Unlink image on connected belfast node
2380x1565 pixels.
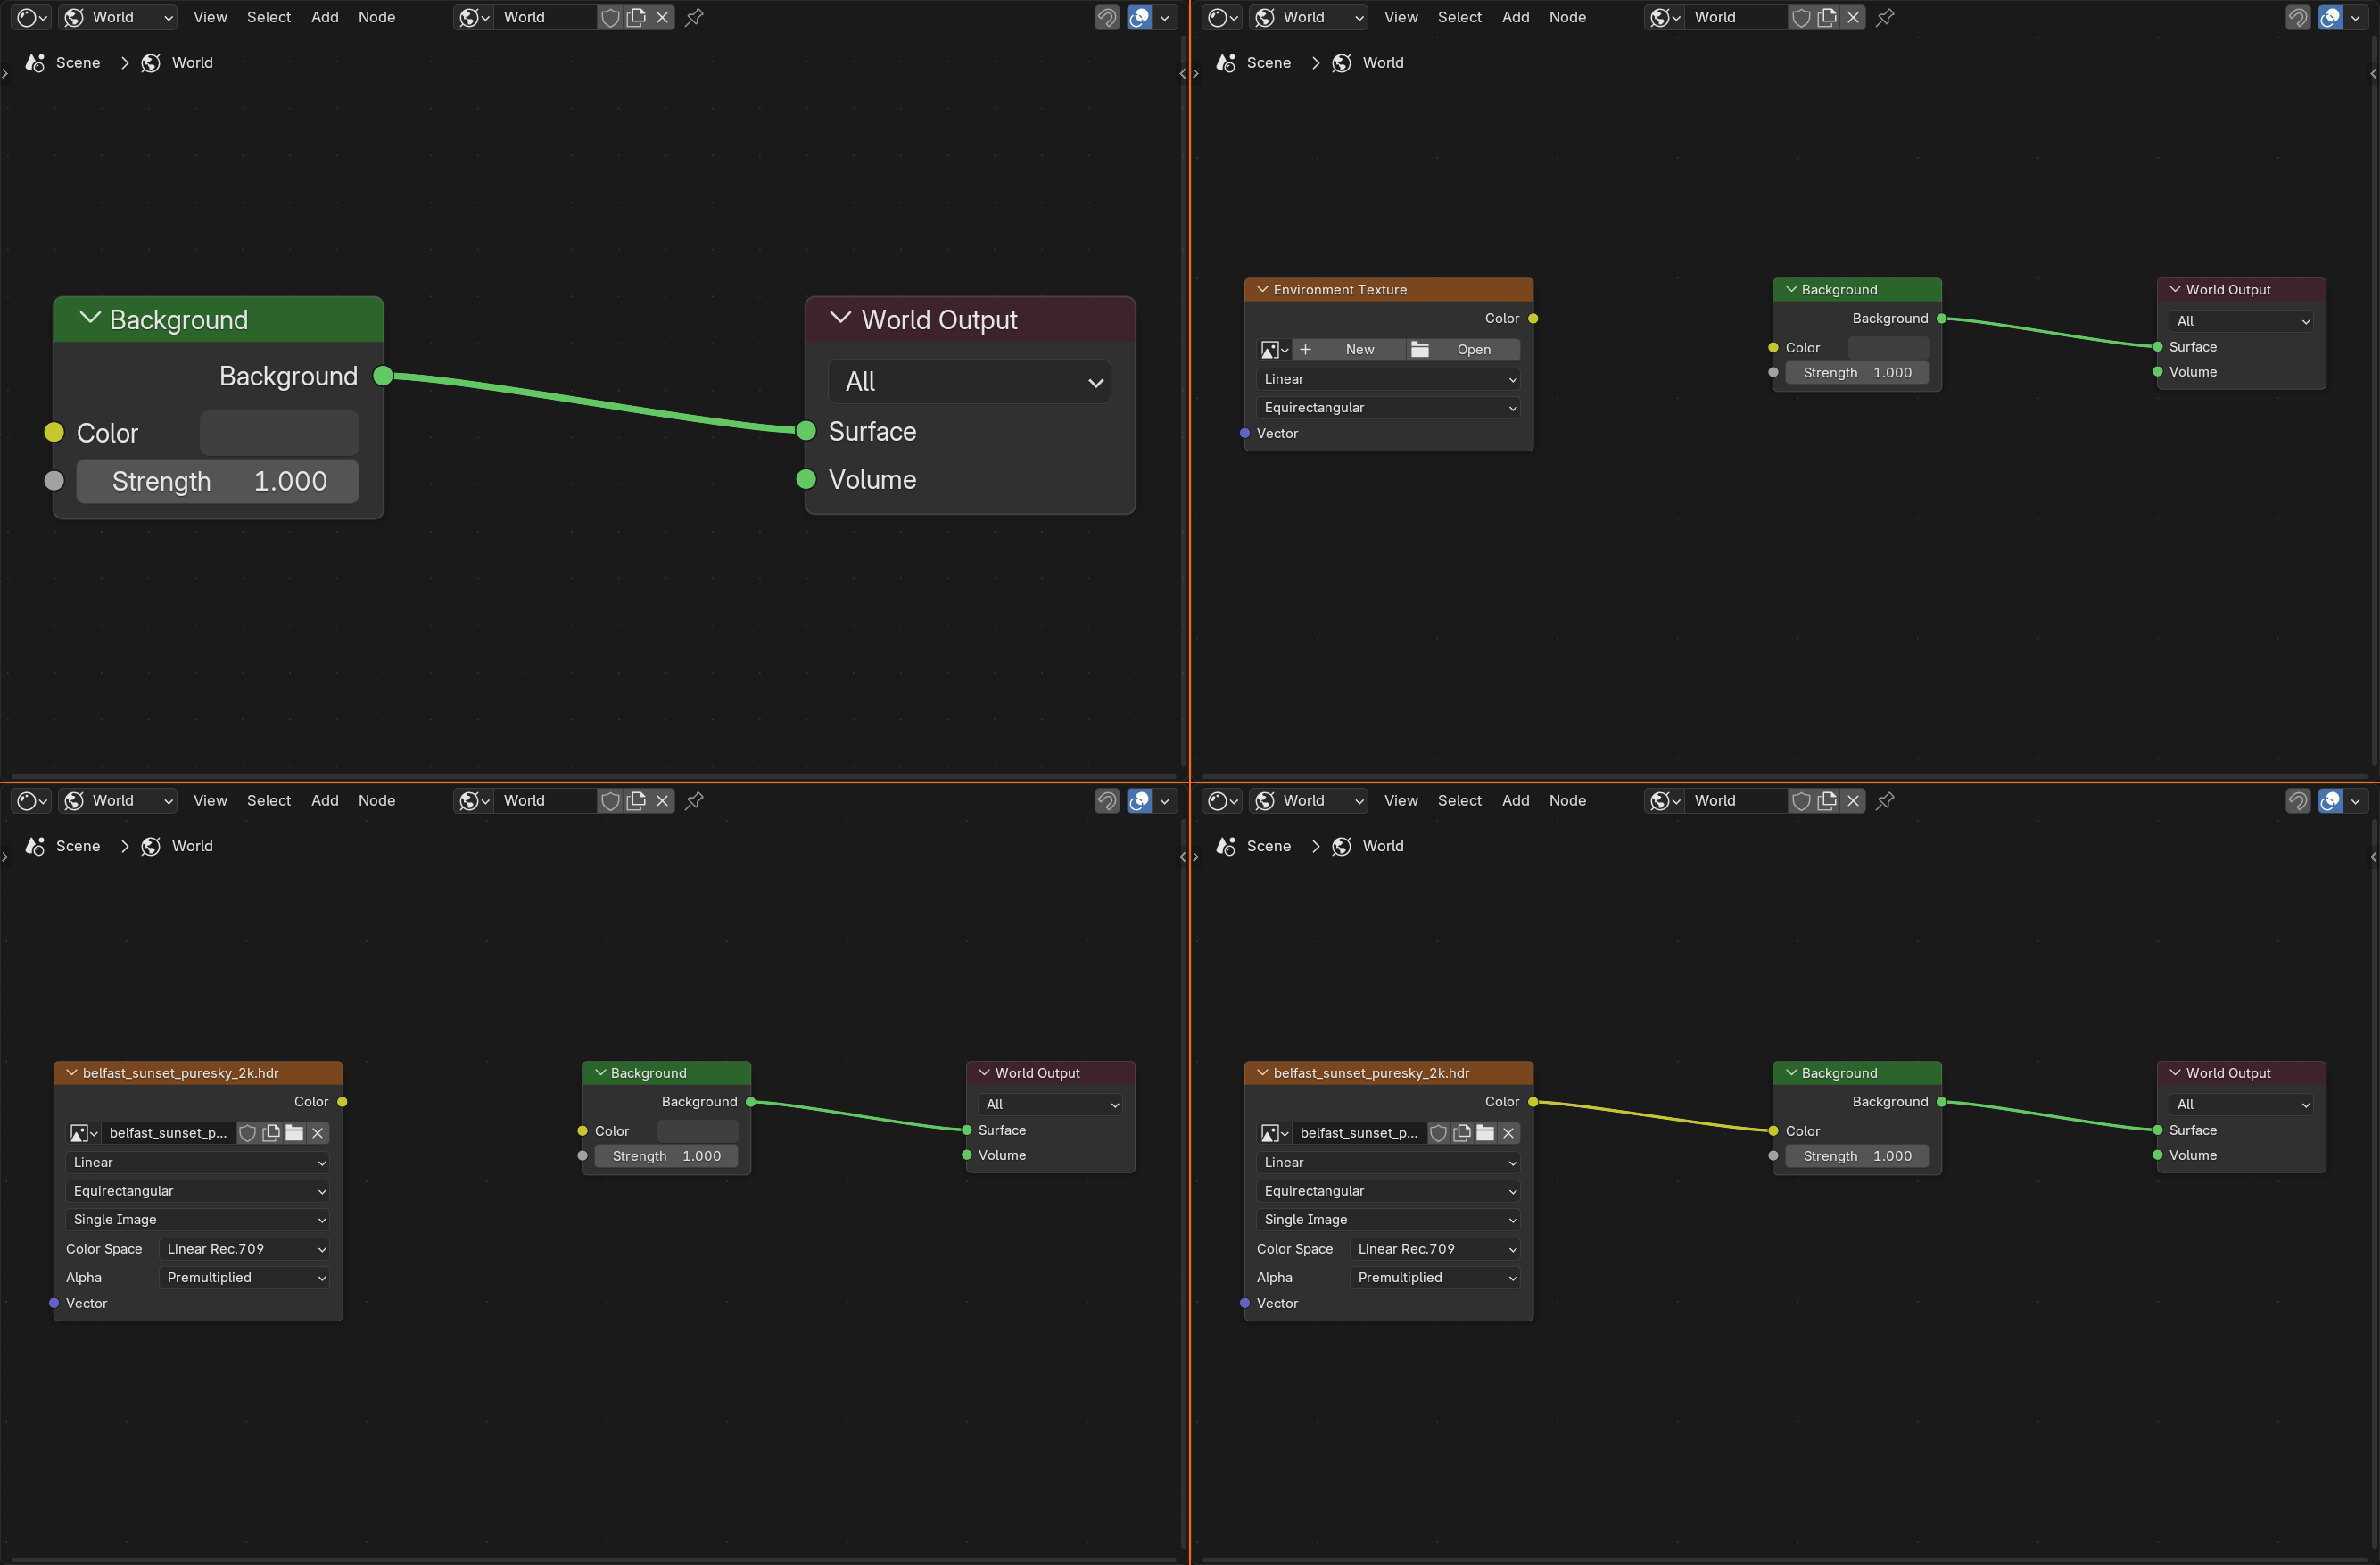tap(1509, 1132)
